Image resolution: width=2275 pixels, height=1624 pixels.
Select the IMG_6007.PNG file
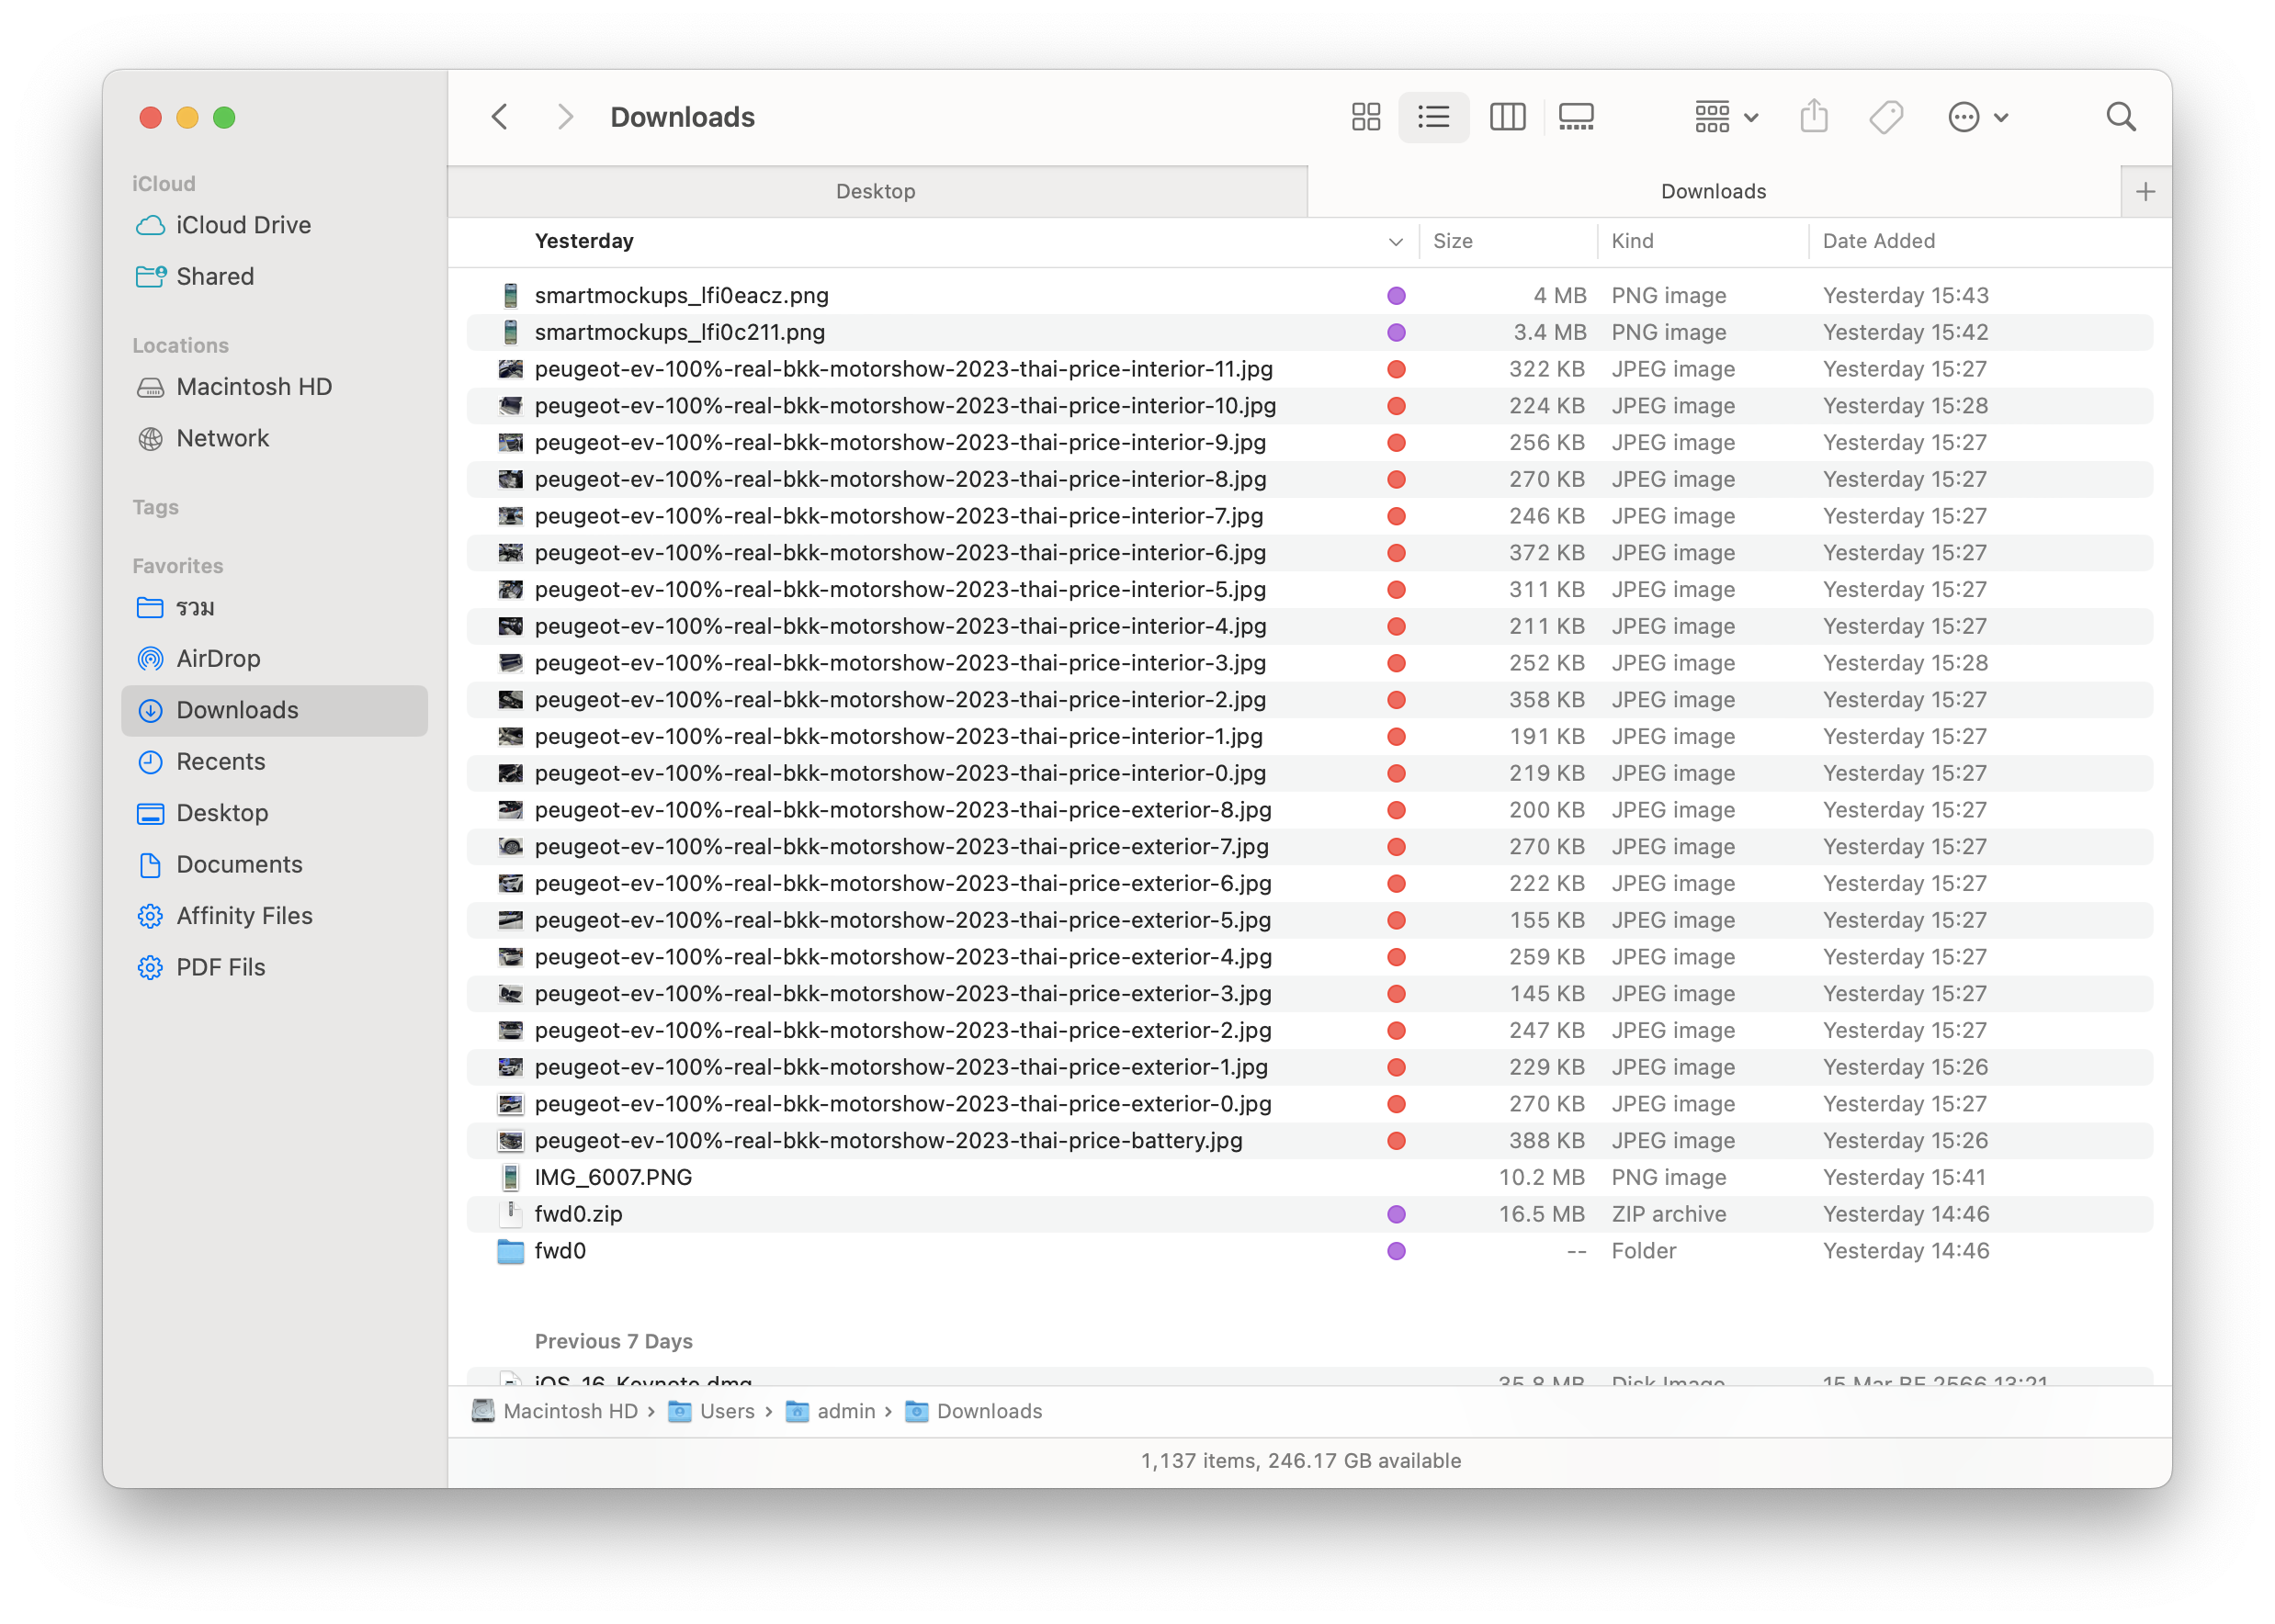[x=613, y=1177]
